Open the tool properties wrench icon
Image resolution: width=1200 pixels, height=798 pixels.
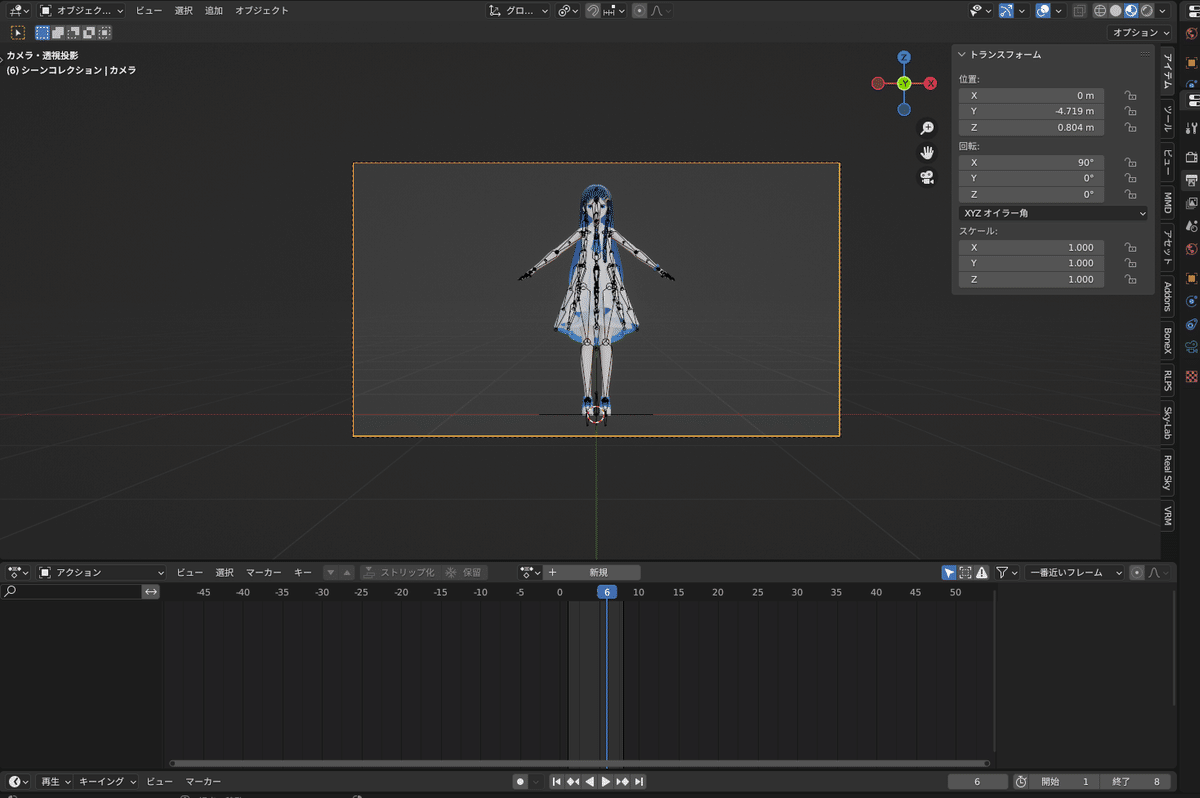1191,128
